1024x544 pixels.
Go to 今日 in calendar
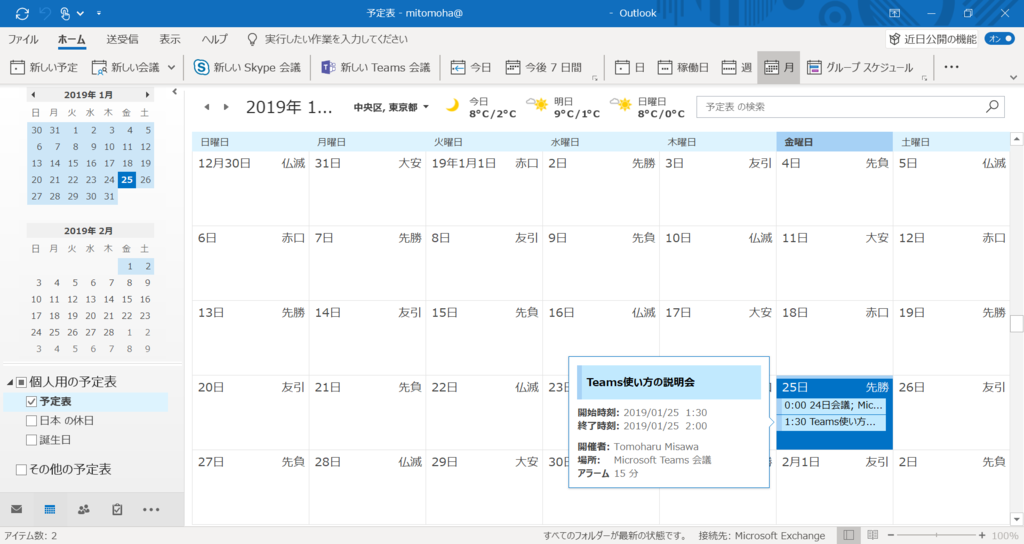click(x=471, y=67)
